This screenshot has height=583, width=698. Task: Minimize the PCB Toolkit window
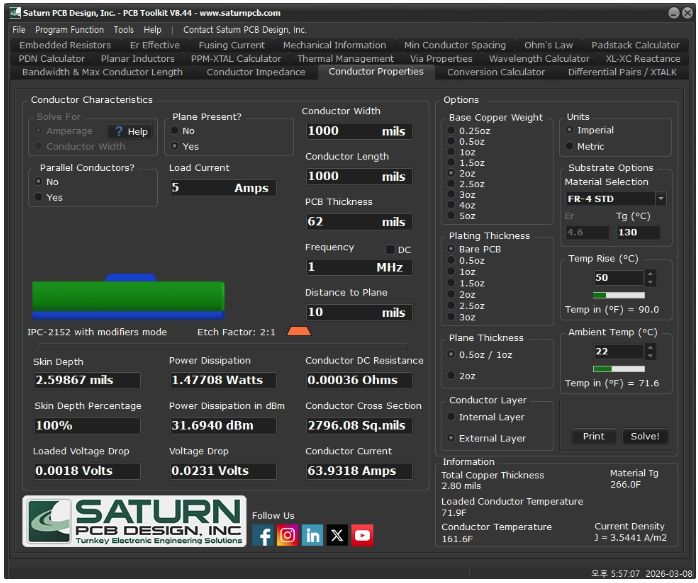674,12
